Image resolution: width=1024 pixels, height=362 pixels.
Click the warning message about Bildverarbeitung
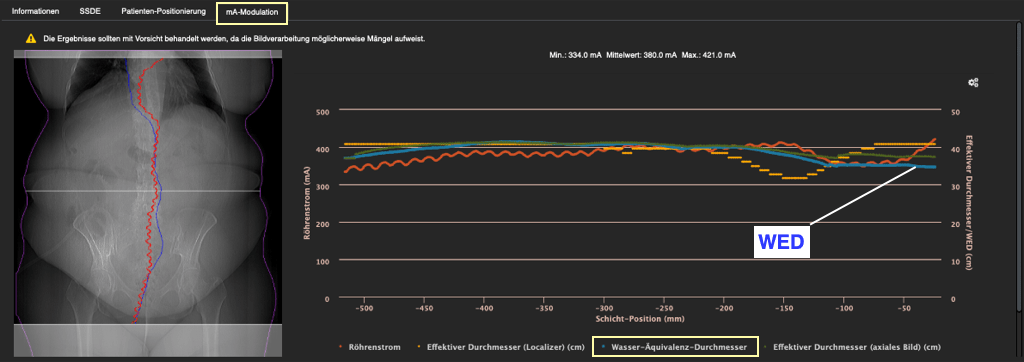coord(234,39)
